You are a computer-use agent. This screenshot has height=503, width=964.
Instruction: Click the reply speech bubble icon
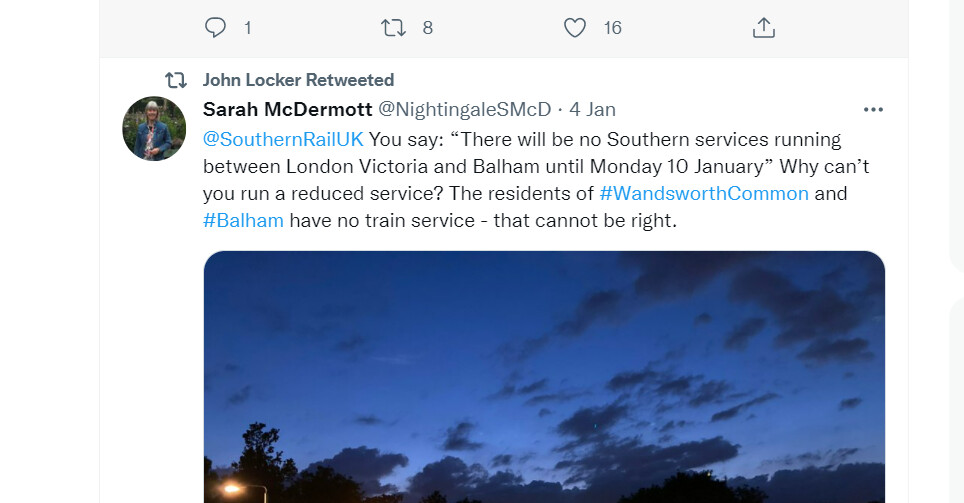click(x=215, y=28)
